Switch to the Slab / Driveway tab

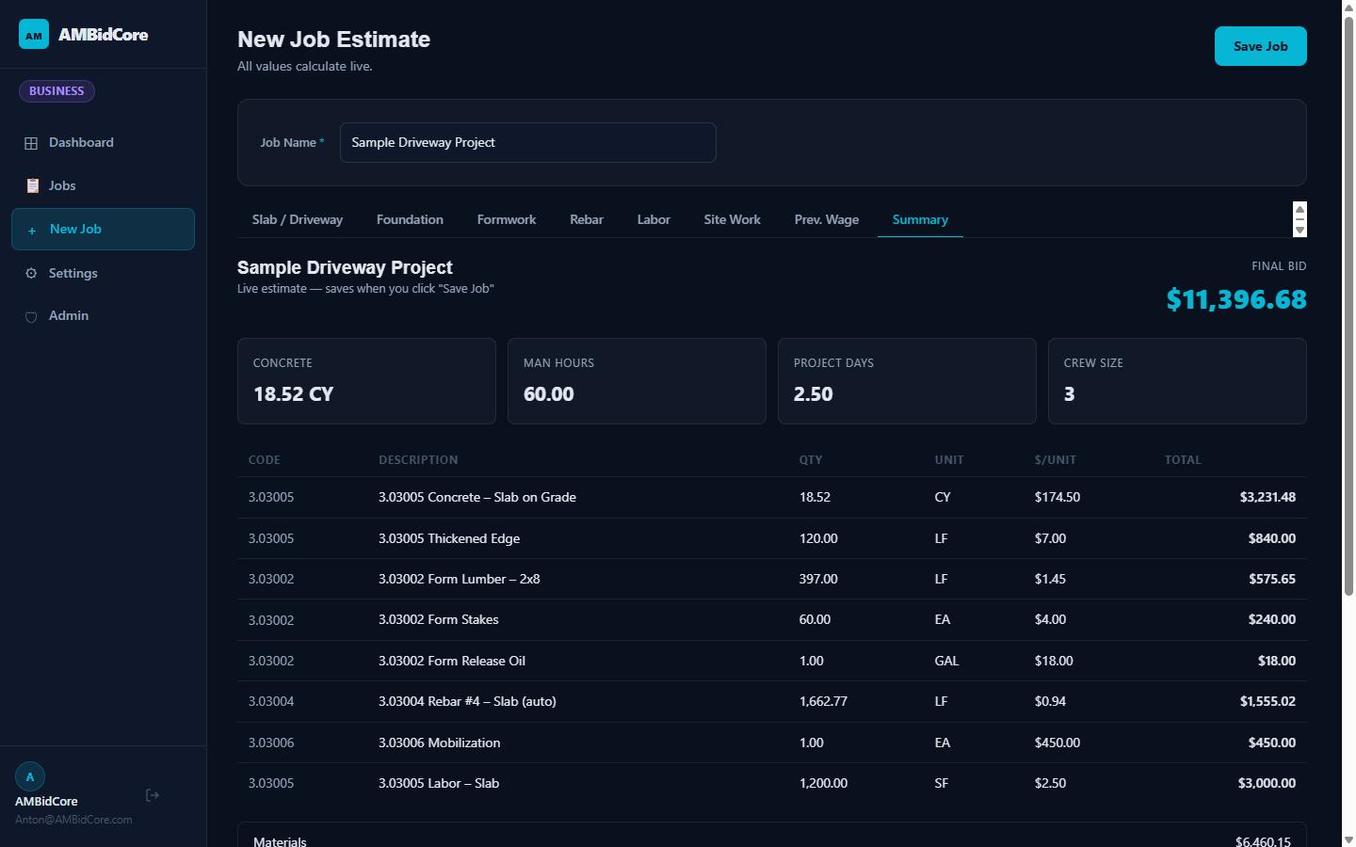pyautogui.click(x=297, y=219)
